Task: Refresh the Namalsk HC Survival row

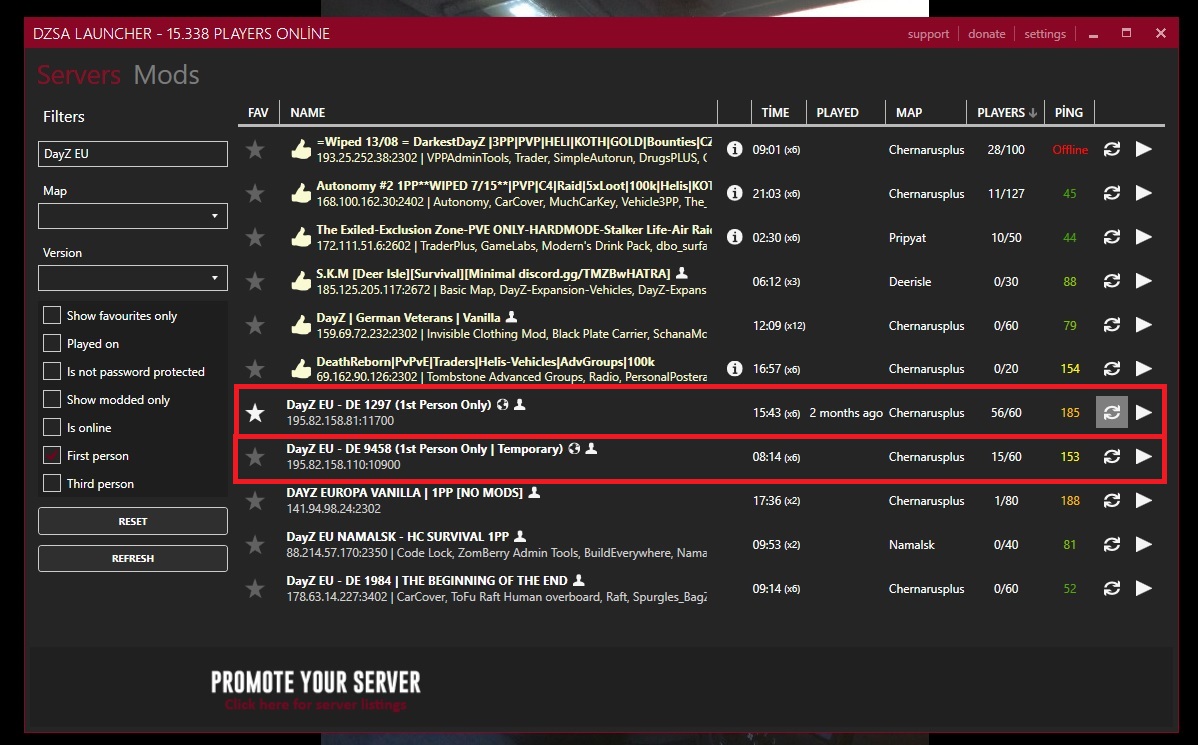Action: coord(1112,544)
